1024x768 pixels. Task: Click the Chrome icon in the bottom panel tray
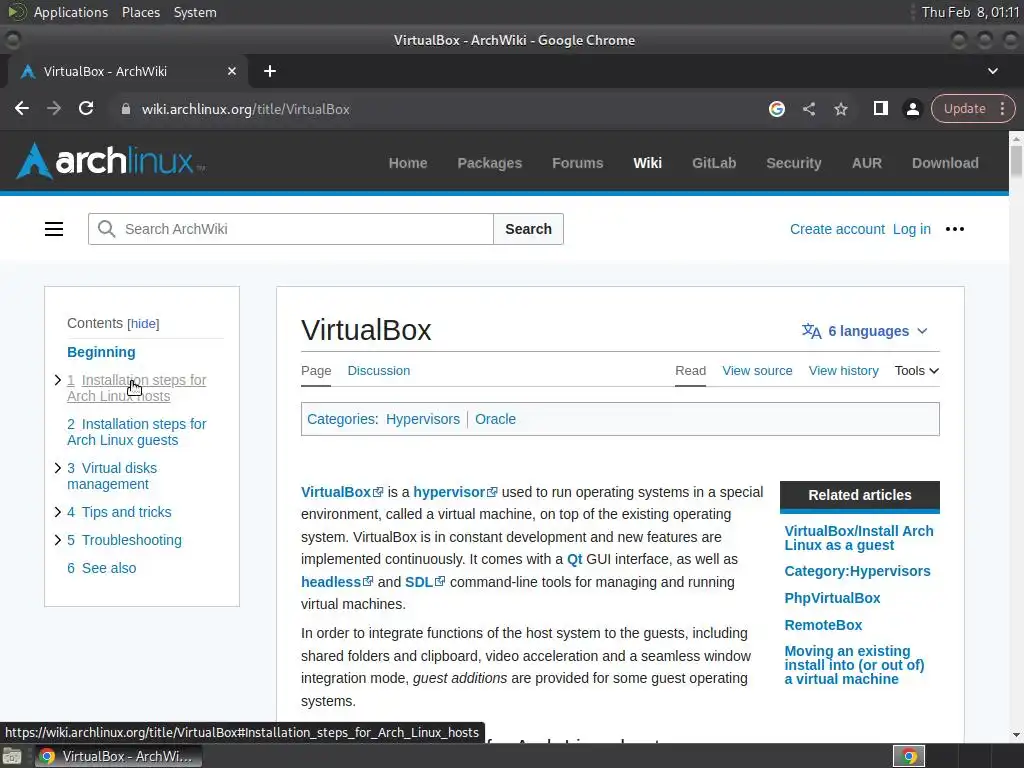909,756
